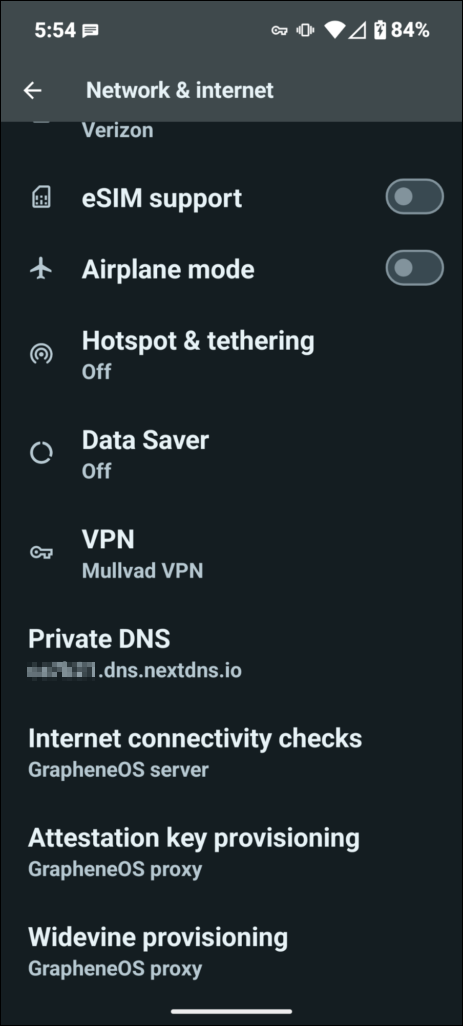The image size is (463, 1026).
Task: Open Internet connectivity checks option
Action: point(232,752)
